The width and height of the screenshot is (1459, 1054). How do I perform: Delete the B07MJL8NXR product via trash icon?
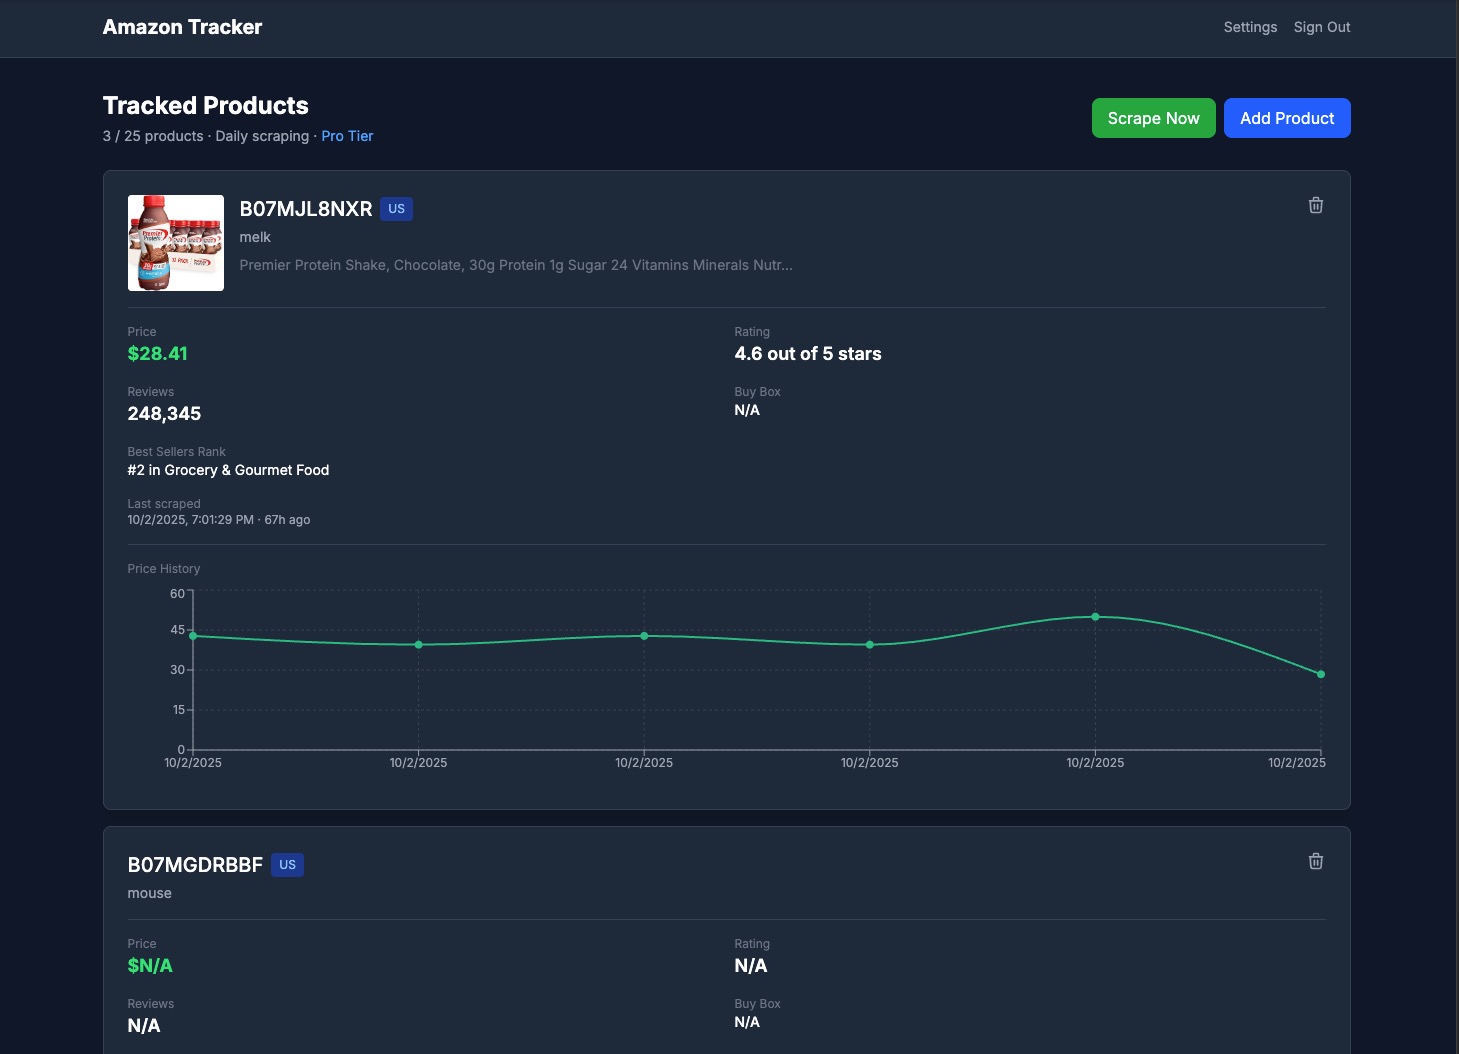click(x=1315, y=205)
